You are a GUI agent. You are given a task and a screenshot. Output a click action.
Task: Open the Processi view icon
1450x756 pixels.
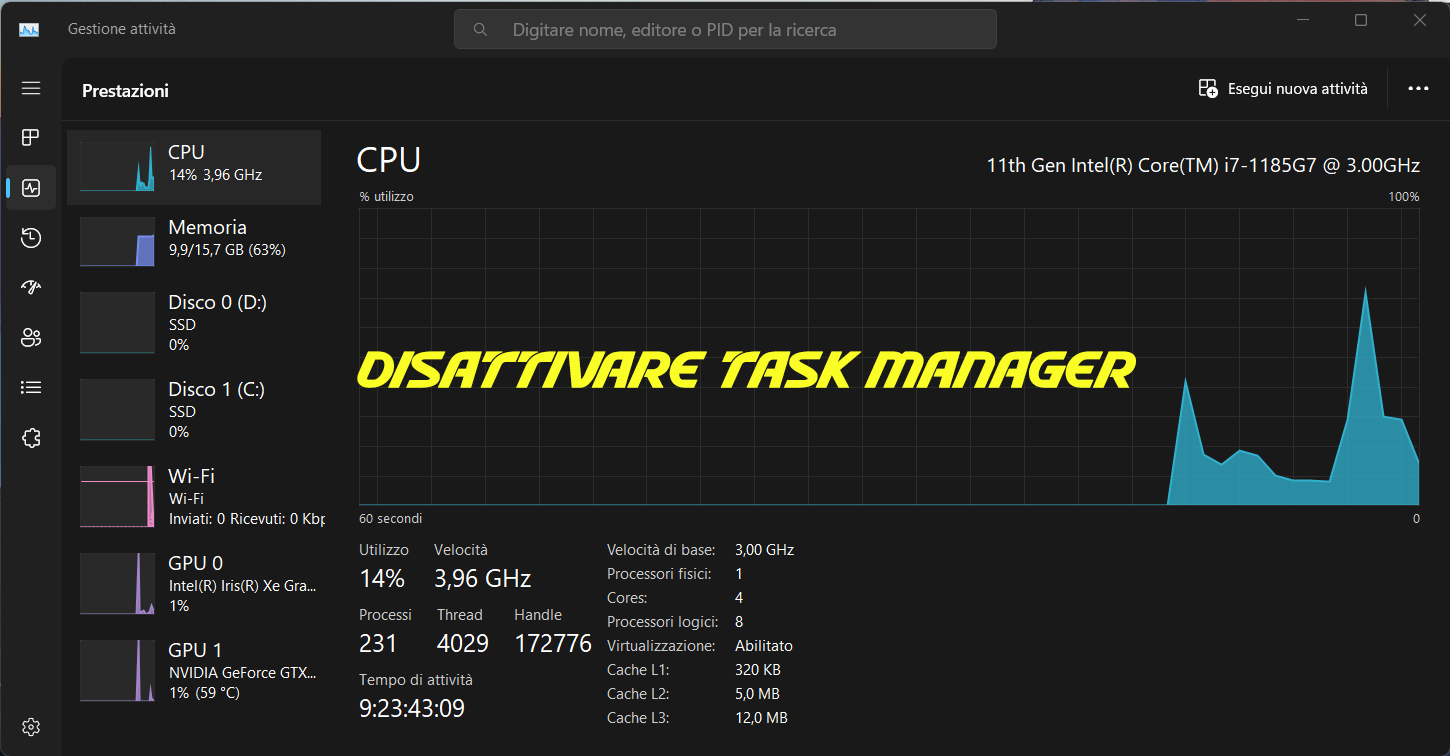pyautogui.click(x=30, y=137)
